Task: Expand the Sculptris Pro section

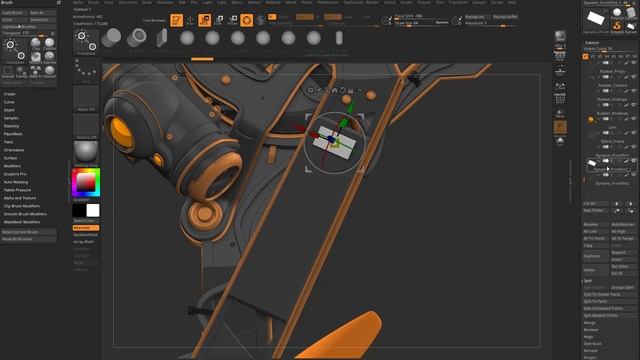Action: coord(15,174)
